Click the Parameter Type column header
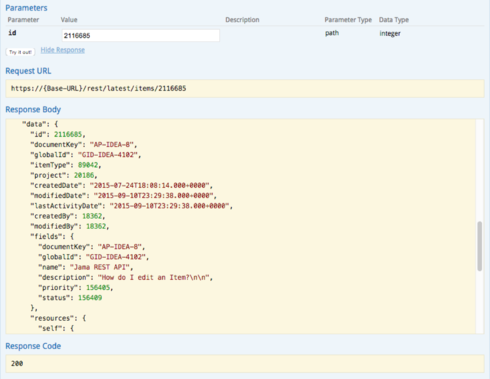The width and height of the screenshot is (490, 379). point(348,20)
